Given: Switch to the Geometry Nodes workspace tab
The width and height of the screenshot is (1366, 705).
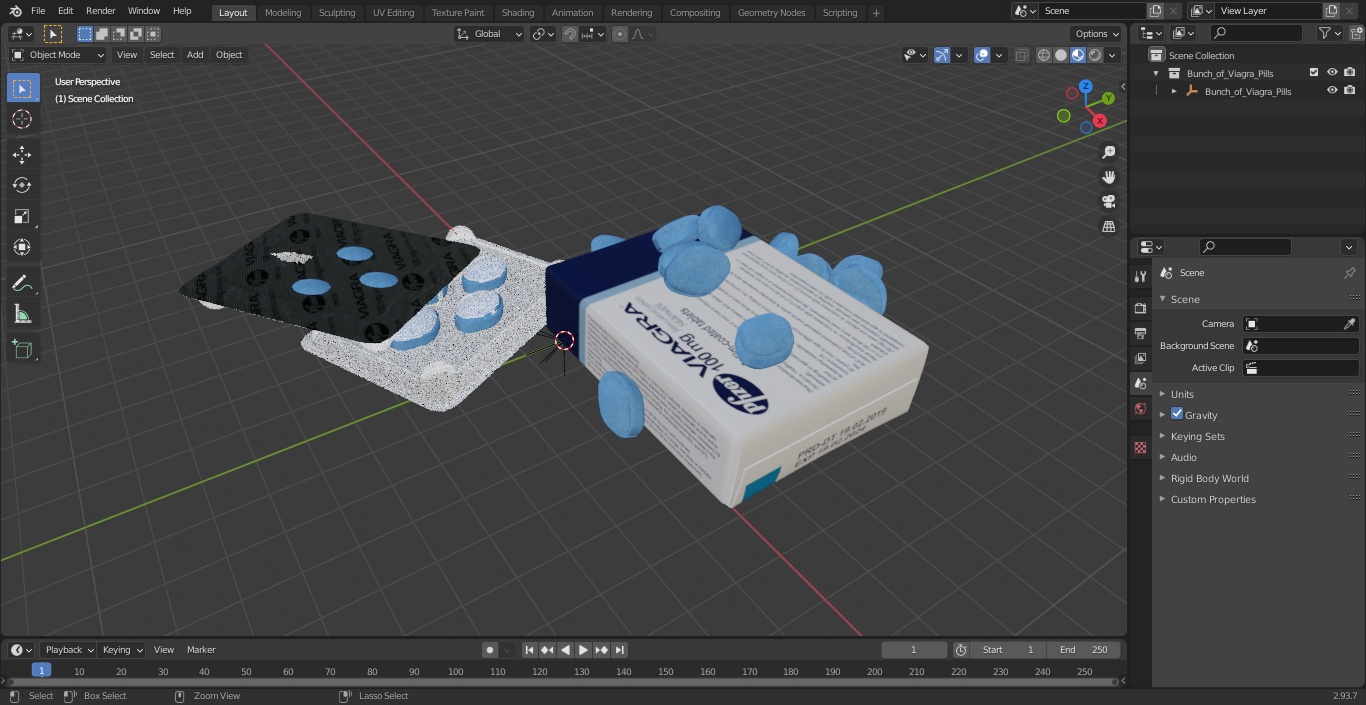Looking at the screenshot, I should 771,13.
